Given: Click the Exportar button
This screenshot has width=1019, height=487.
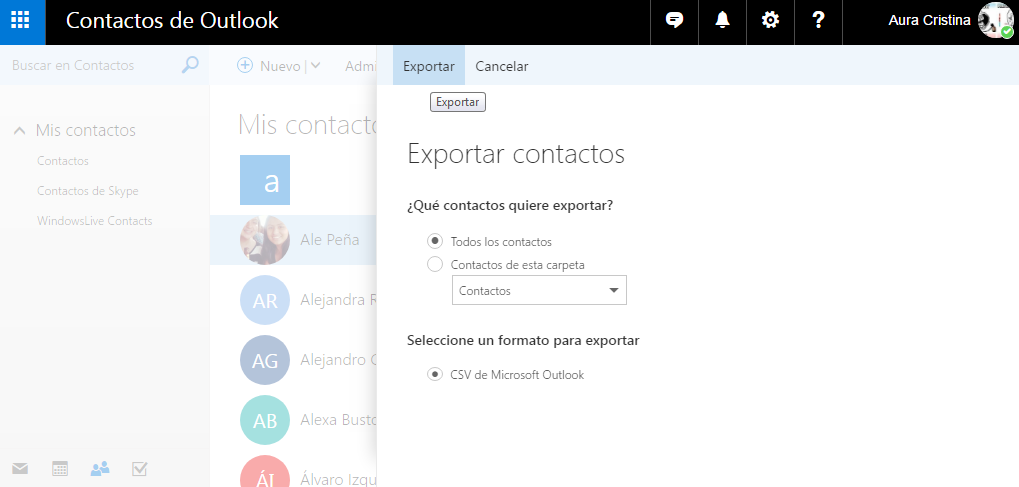Looking at the screenshot, I should [428, 66].
